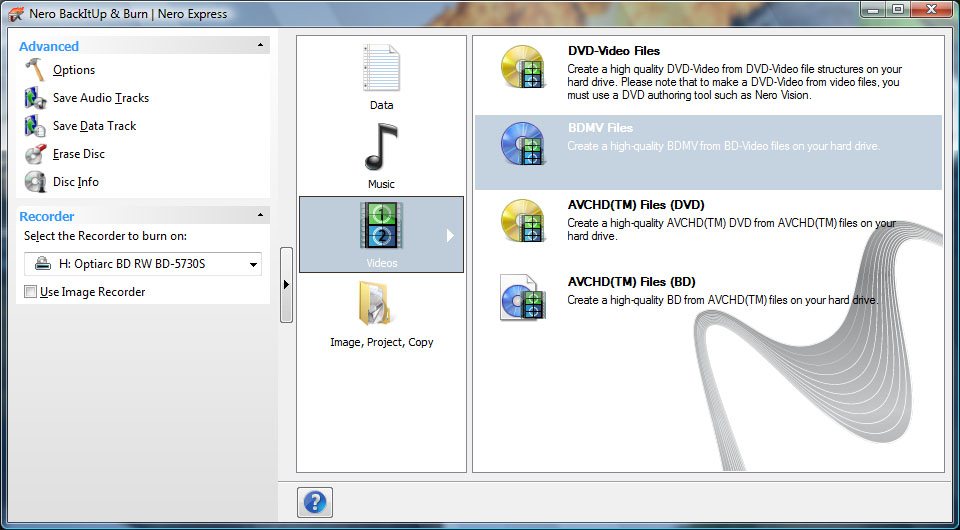Click Erase Disc link
Screen dimensions: 960x530
[x=78, y=154]
